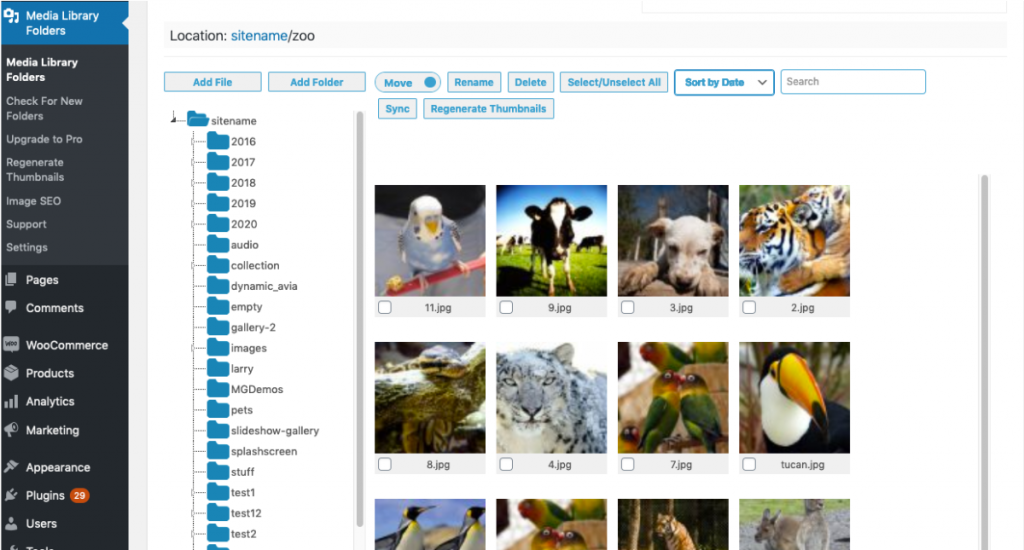This screenshot has height=550, width=1024.
Task: Click the audio folder icon
Action: coord(218,244)
